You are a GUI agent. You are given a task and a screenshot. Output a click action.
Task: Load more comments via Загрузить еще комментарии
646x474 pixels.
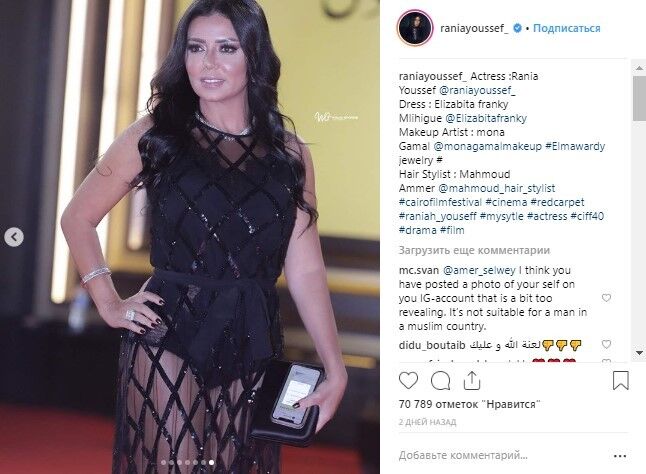pyautogui.click(x=474, y=250)
